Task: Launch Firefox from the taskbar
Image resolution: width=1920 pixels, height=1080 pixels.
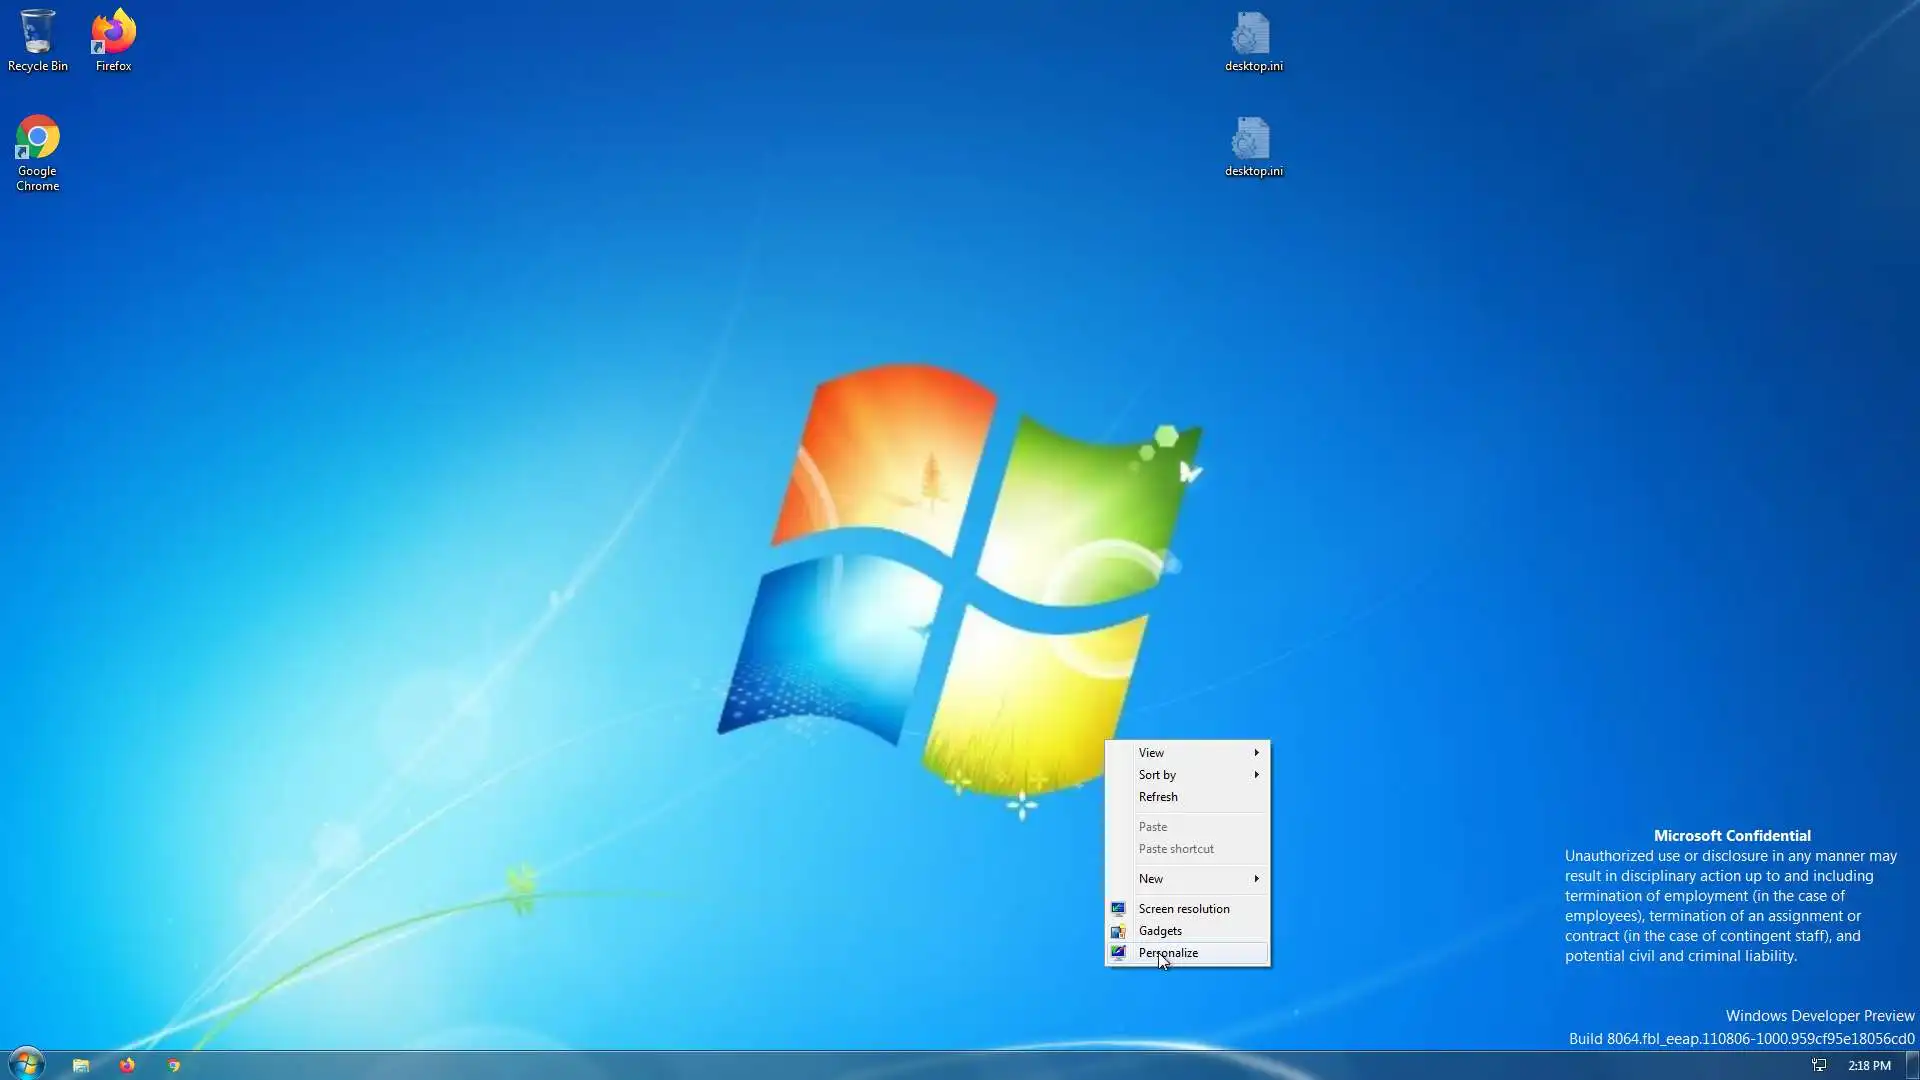Action: pos(127,1065)
